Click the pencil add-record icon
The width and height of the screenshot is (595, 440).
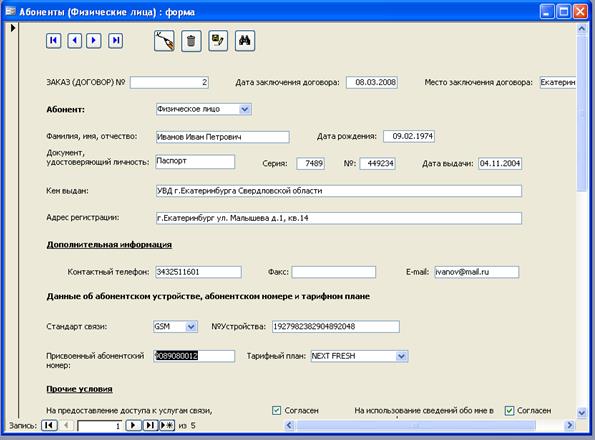(164, 41)
